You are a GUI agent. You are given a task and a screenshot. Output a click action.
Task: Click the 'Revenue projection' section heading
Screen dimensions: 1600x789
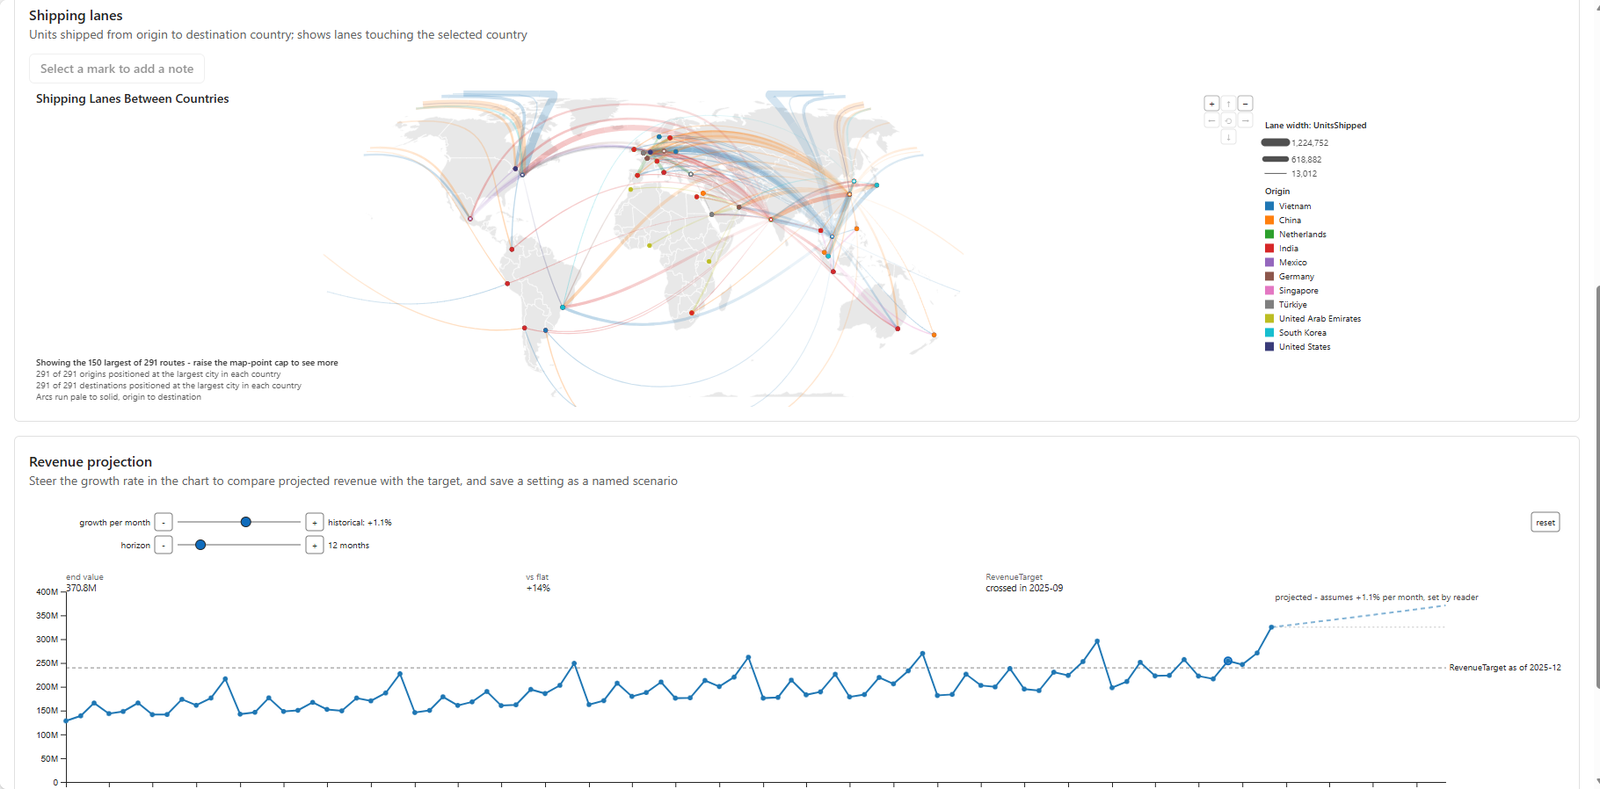pos(90,462)
